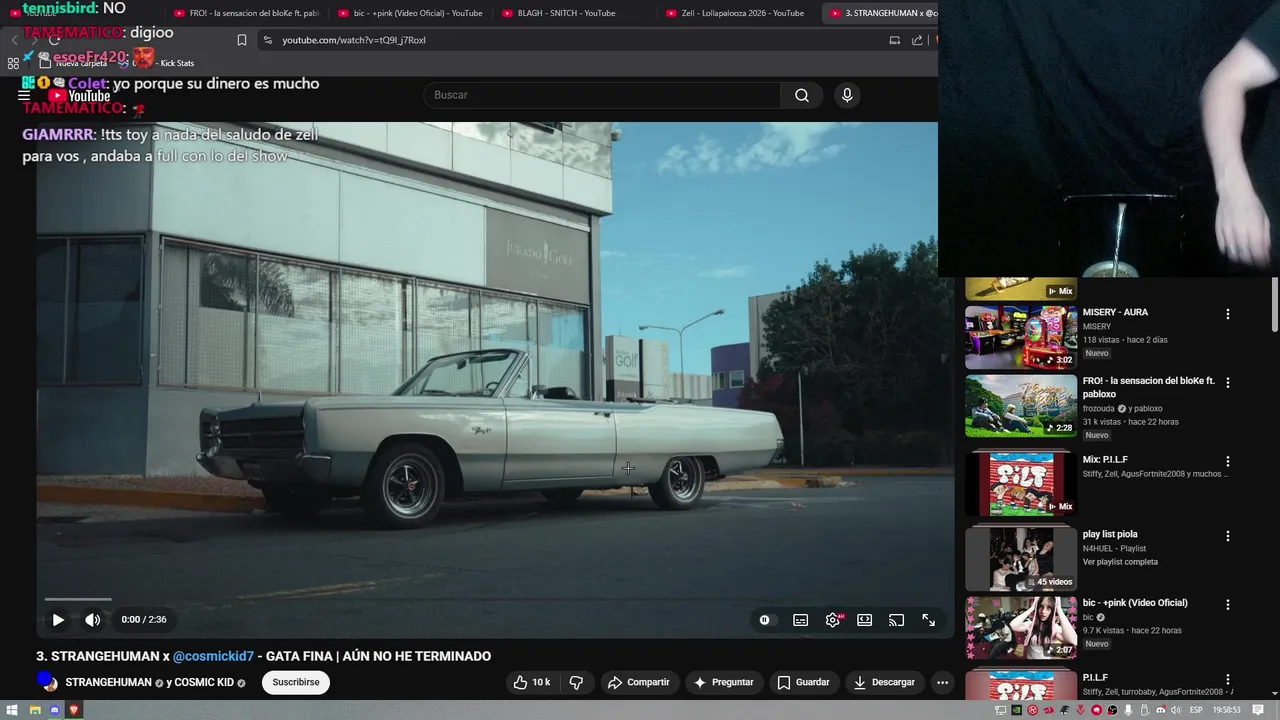Click into the Buscar search field
This screenshot has height=720, width=1280.
click(602, 95)
